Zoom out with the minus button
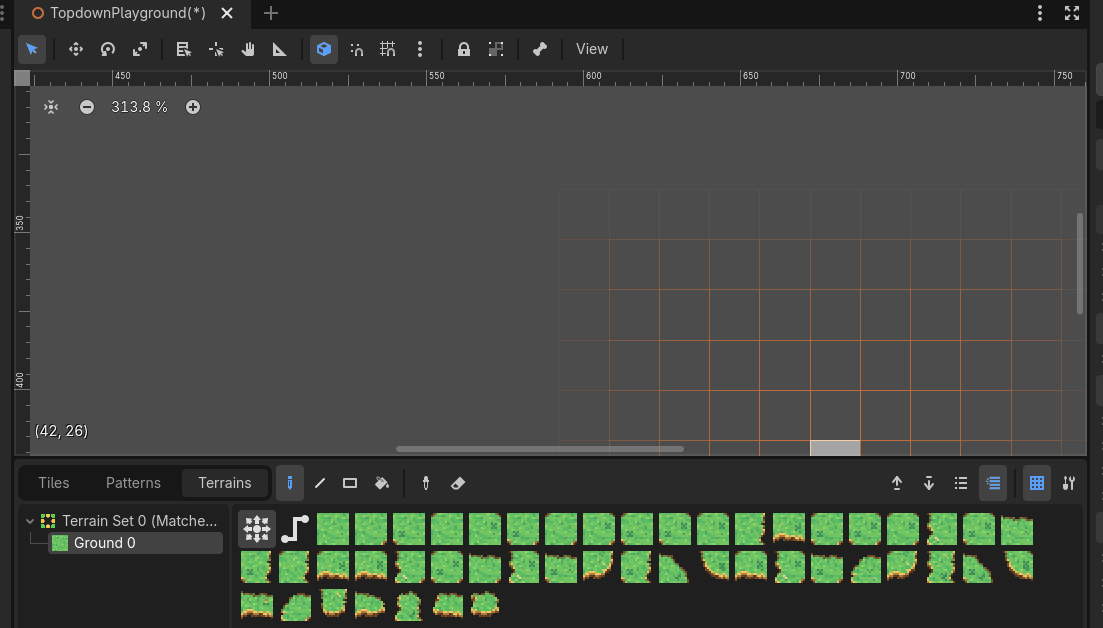 87,107
